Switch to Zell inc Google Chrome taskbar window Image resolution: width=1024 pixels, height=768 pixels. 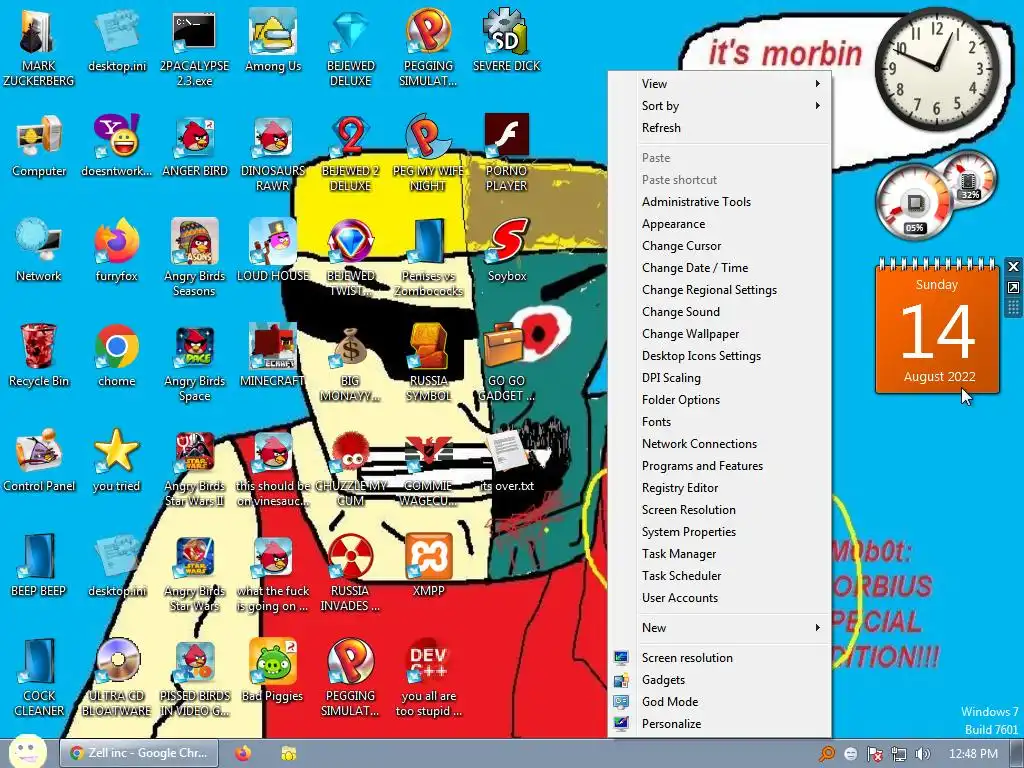coord(138,753)
